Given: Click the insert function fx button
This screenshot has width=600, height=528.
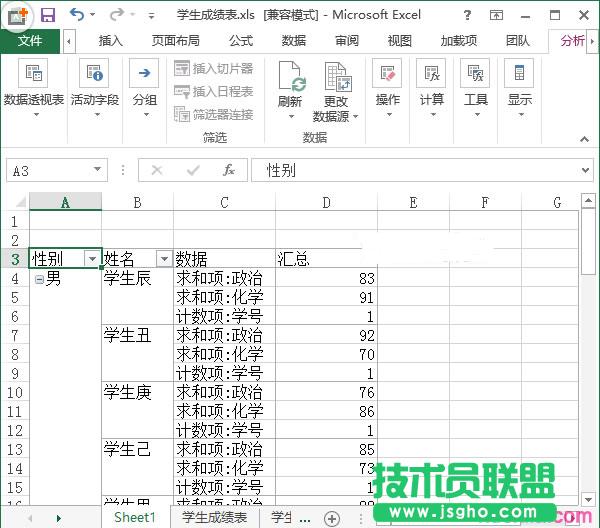Looking at the screenshot, I should click(x=228, y=171).
